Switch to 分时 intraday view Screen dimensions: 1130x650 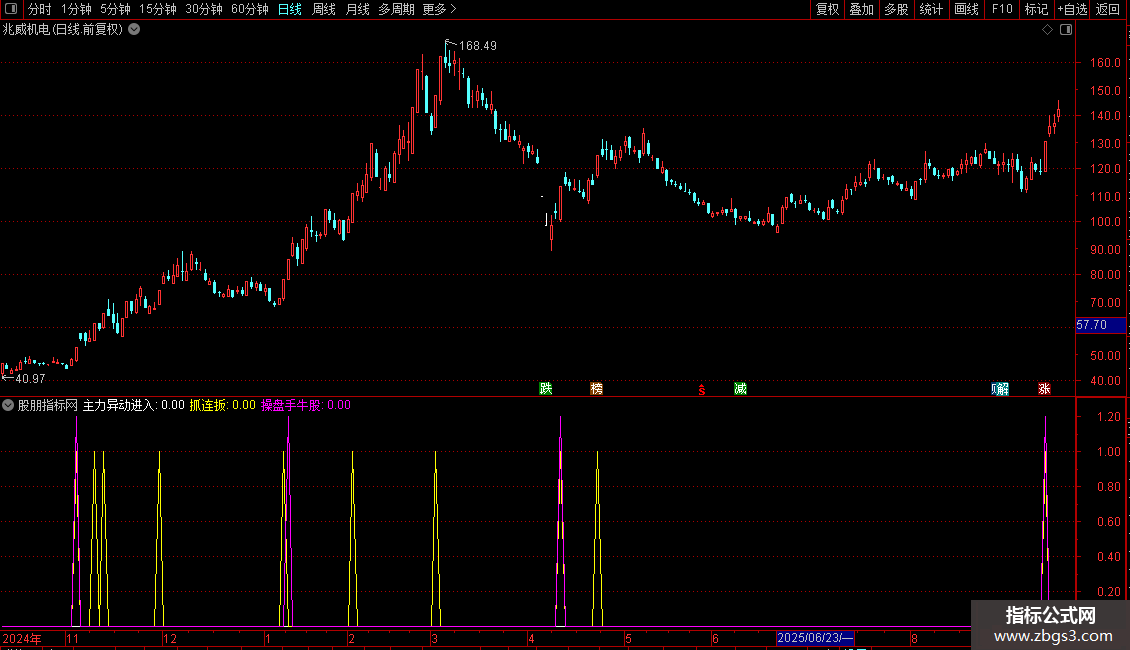click(x=40, y=9)
